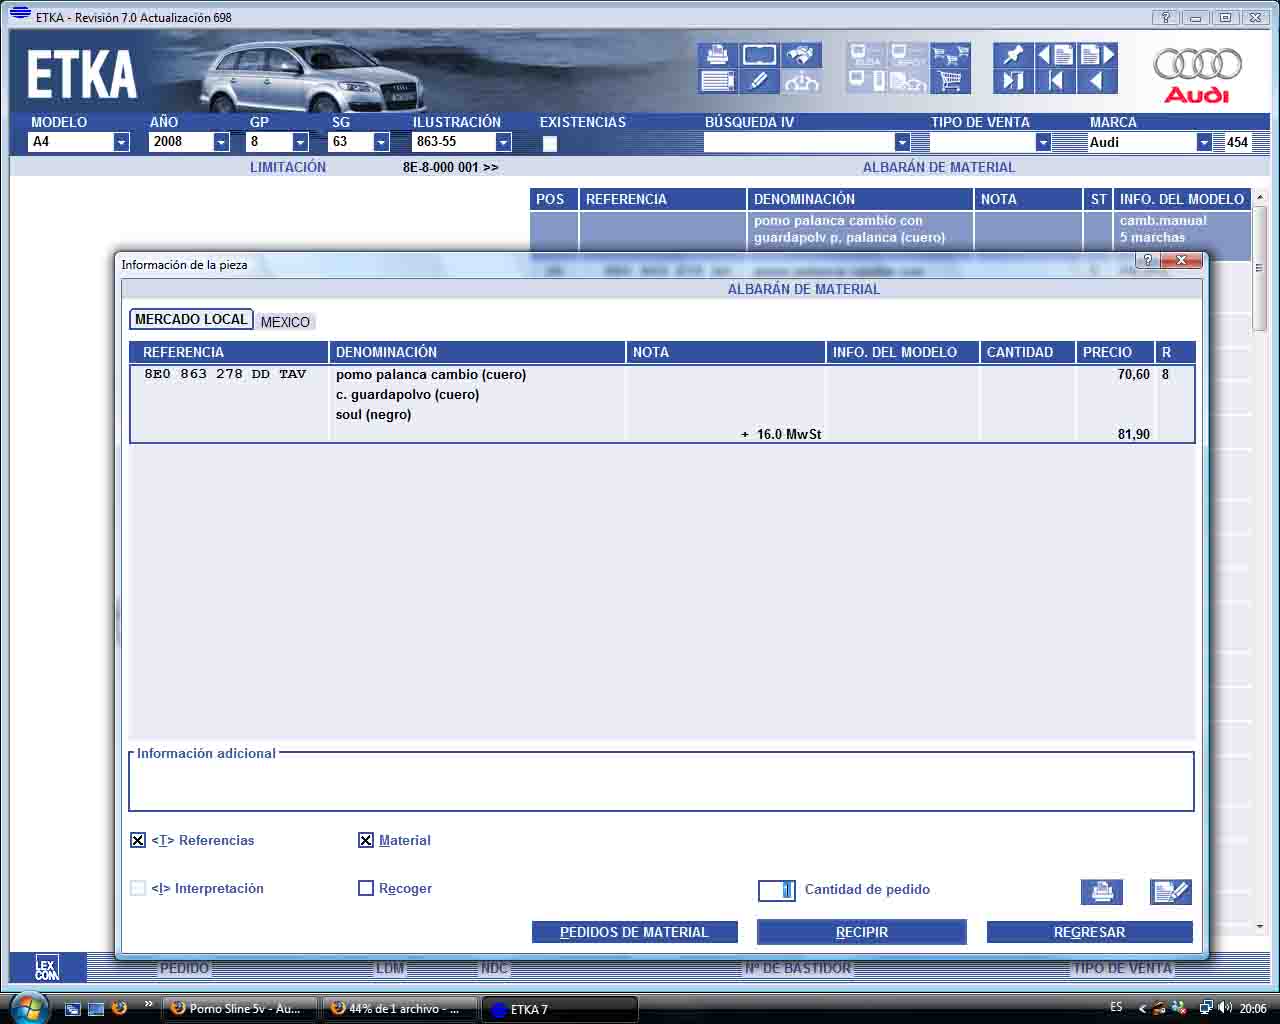
Task: Click the REFERENCIA column header in dialog
Action: [229, 352]
